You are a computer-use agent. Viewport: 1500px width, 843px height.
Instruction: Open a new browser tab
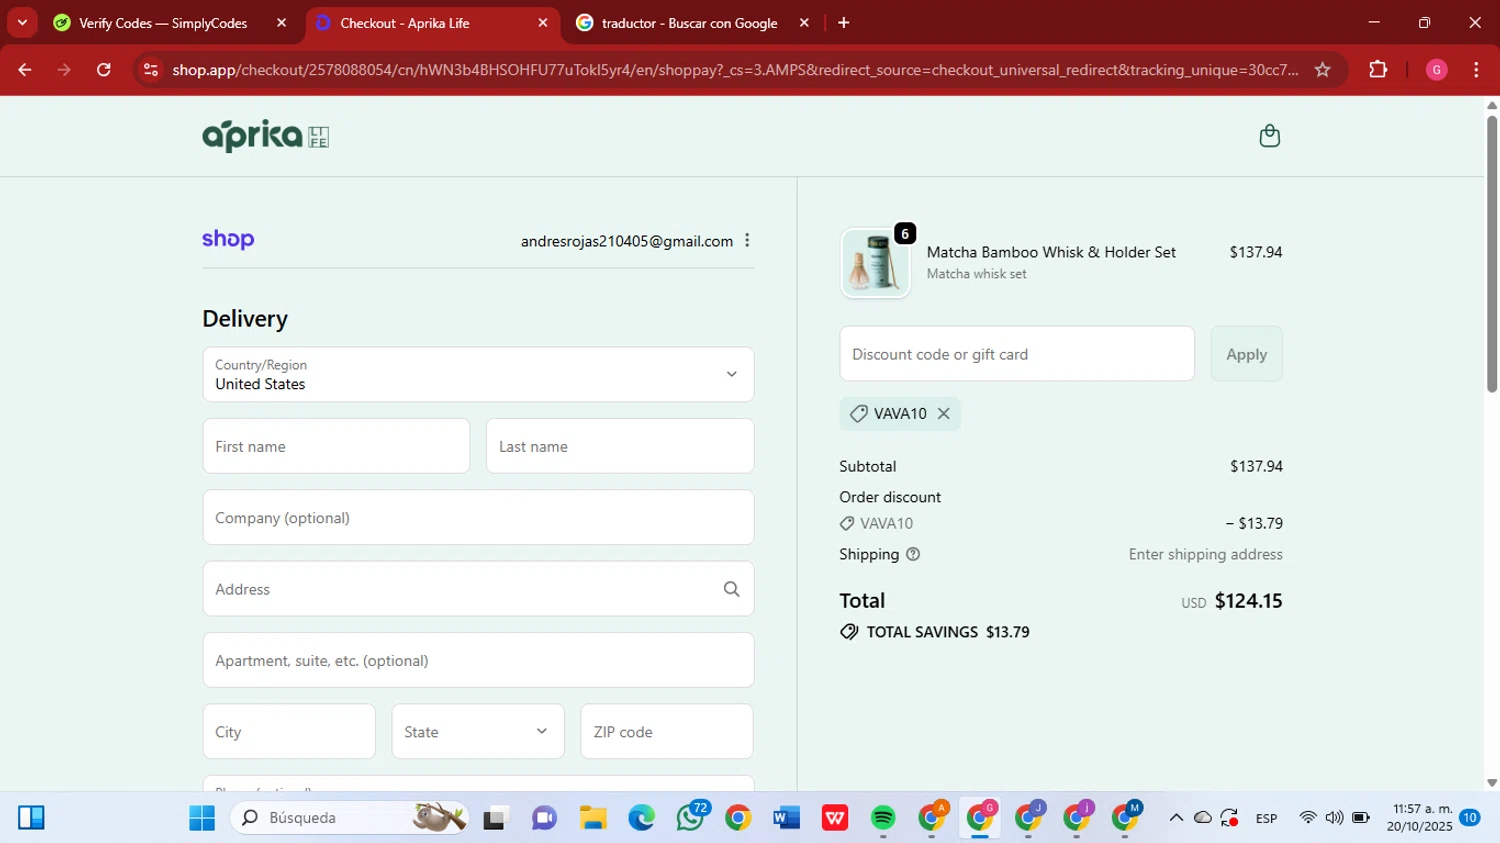tap(843, 23)
